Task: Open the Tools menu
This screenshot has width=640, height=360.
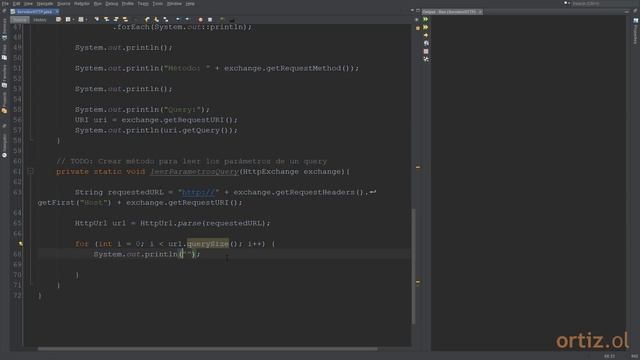Action: pos(158,4)
